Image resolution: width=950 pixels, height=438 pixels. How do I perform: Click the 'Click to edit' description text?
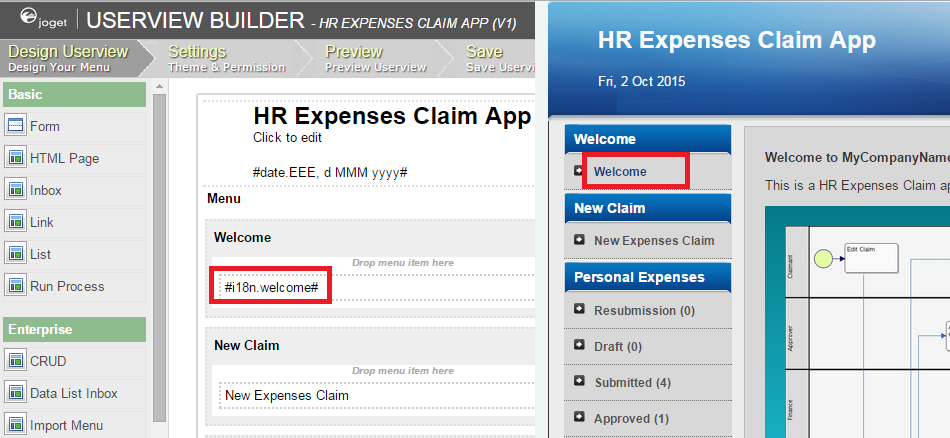(287, 138)
